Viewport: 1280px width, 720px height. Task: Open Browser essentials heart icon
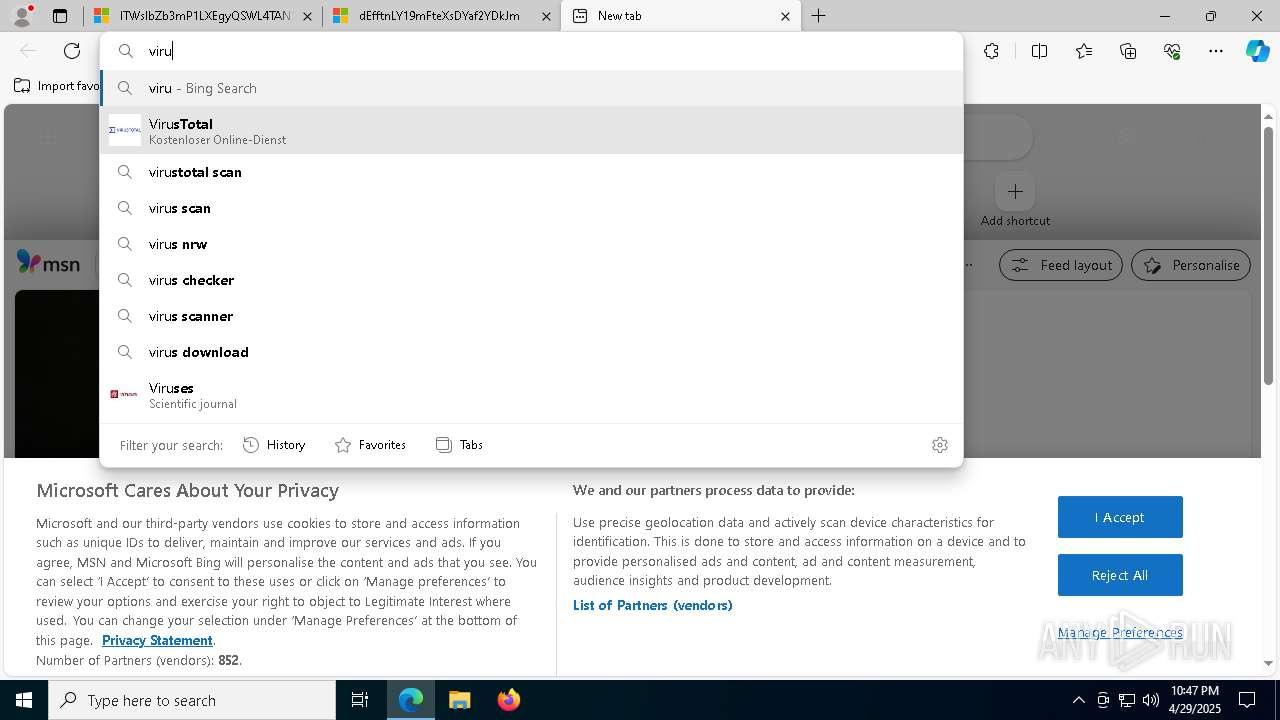tap(1172, 51)
